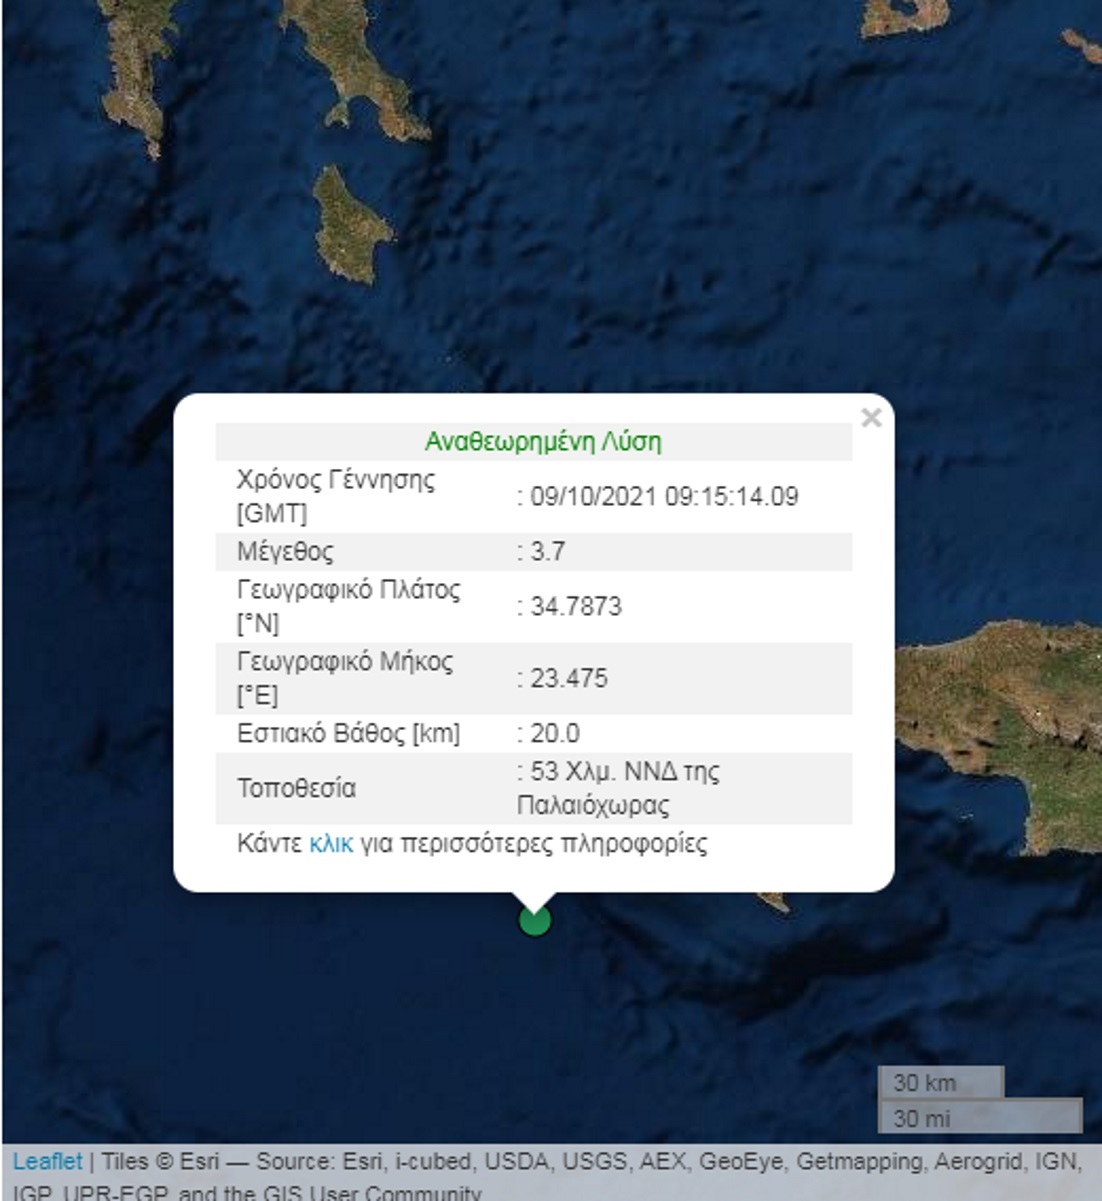Close the earthquake info popup
Viewport: 1102px width, 1201px height.
tap(871, 418)
